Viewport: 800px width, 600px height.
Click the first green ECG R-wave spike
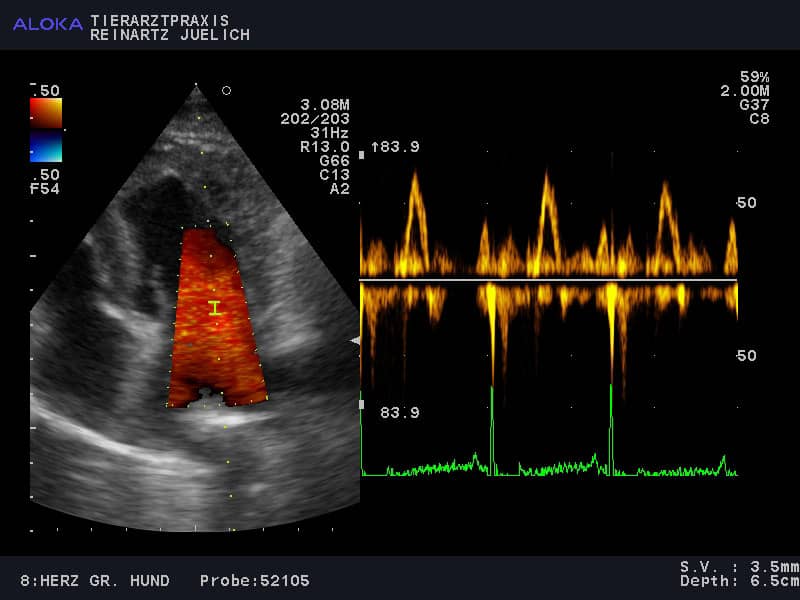[x=492, y=430]
